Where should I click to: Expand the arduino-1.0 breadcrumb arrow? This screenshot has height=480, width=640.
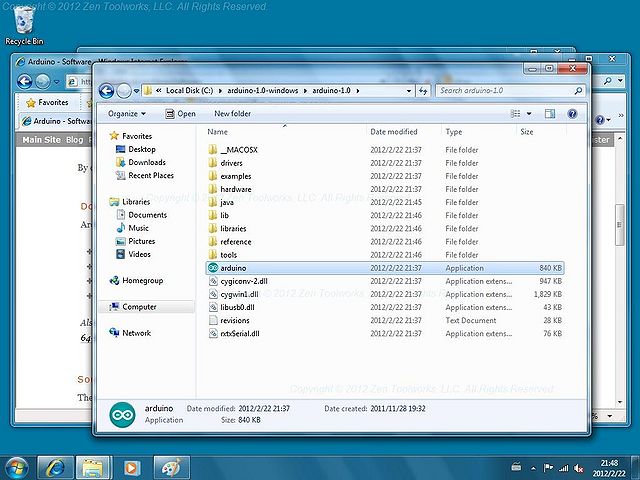click(x=358, y=91)
